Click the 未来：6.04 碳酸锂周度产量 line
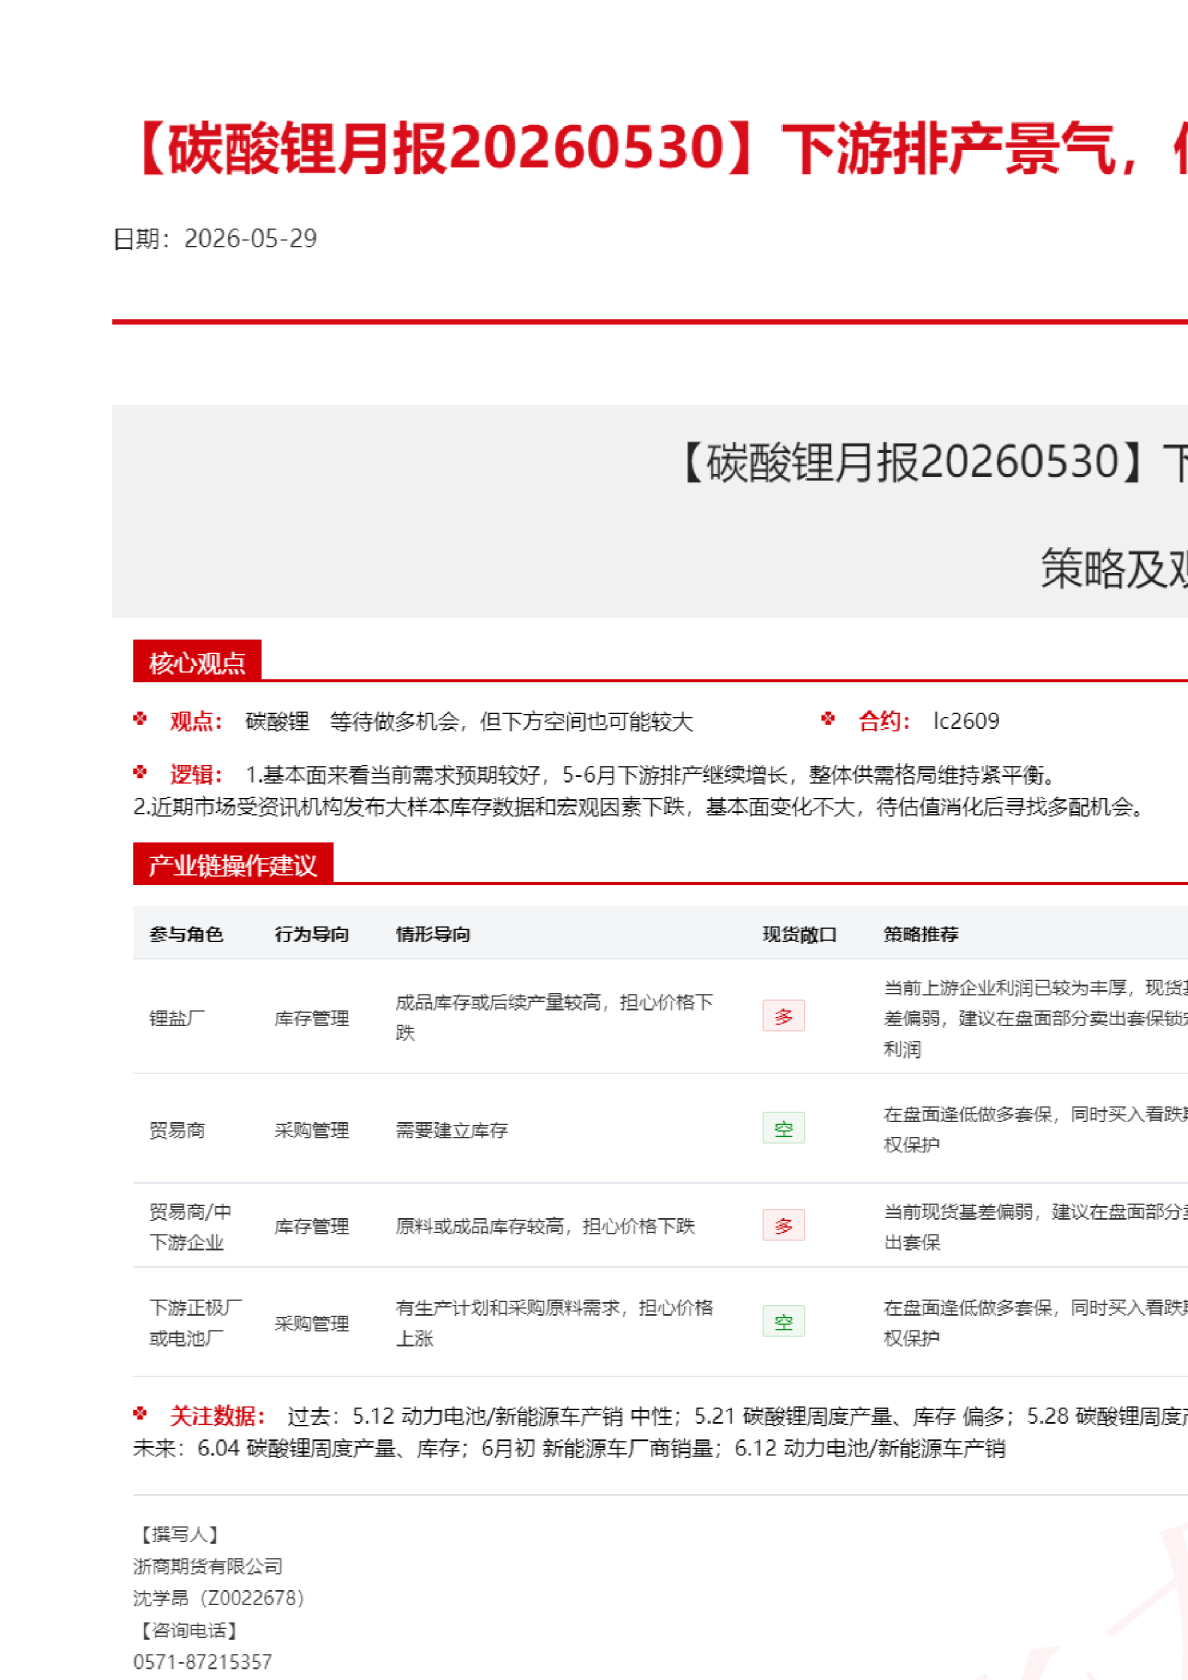Screen dimensions: 1188x1680 pyautogui.click(x=569, y=1448)
